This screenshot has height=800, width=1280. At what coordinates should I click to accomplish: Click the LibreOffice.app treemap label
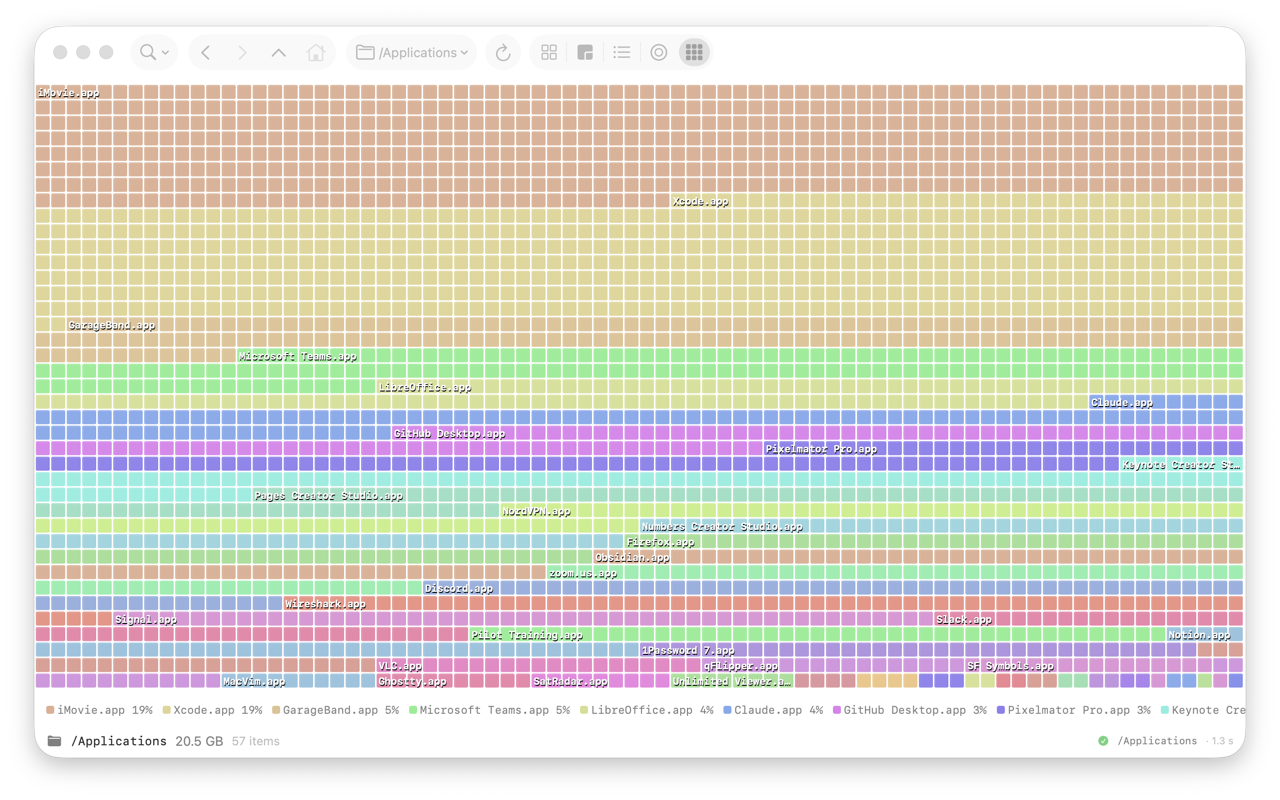click(425, 388)
